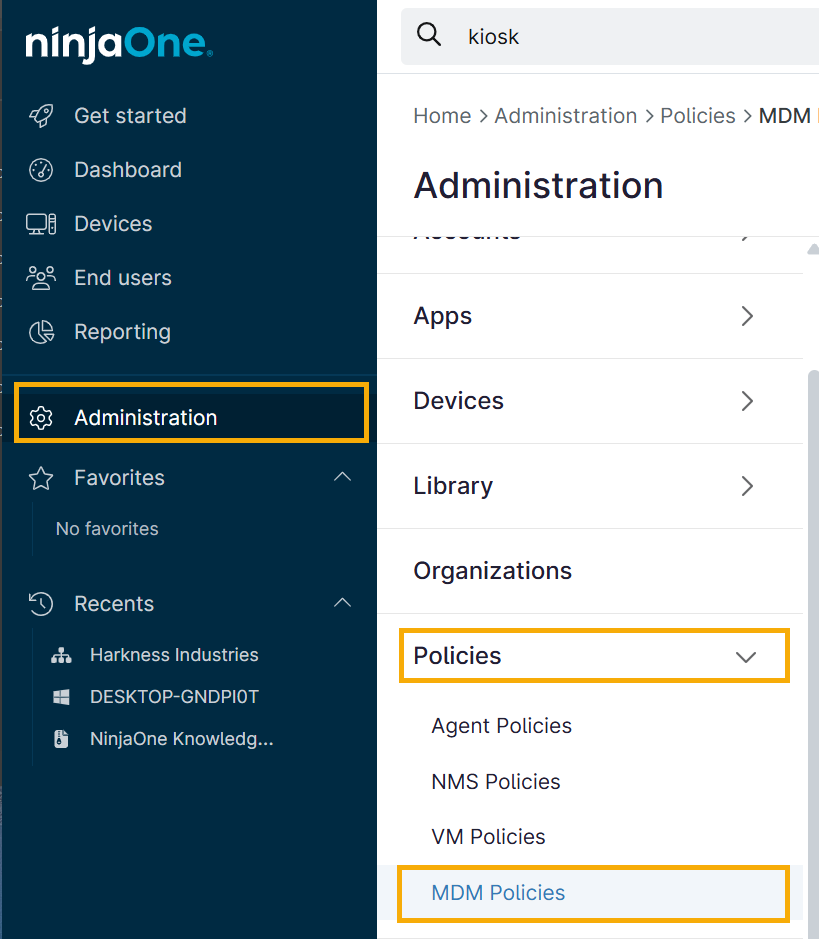Open Dashboard via its gauge icon

(x=40, y=169)
